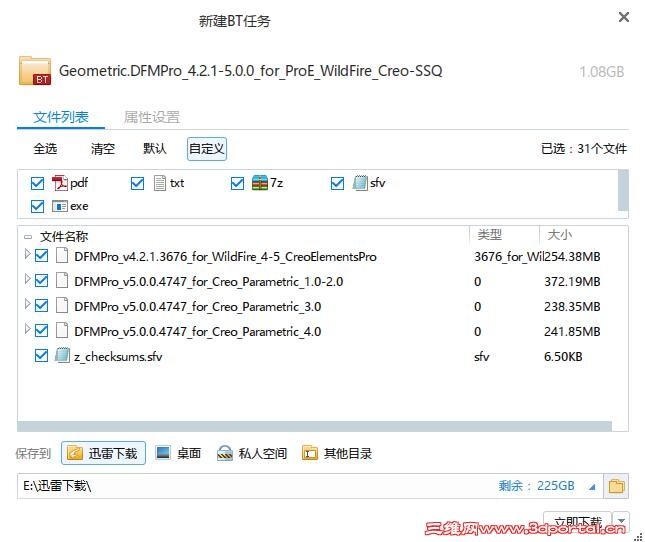The image size is (645, 542).
Task: Click the file icon of DFMPro_v4.2.1.3676 row
Action: (x=62, y=255)
